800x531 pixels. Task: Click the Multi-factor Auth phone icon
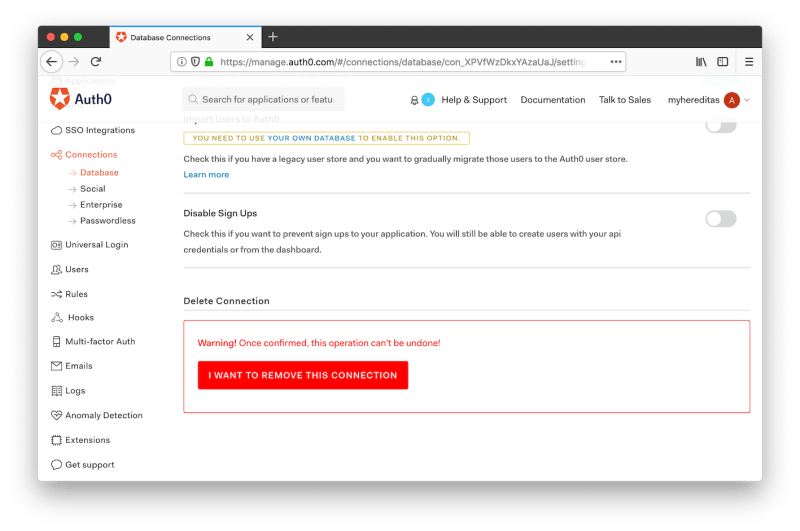coord(56,342)
